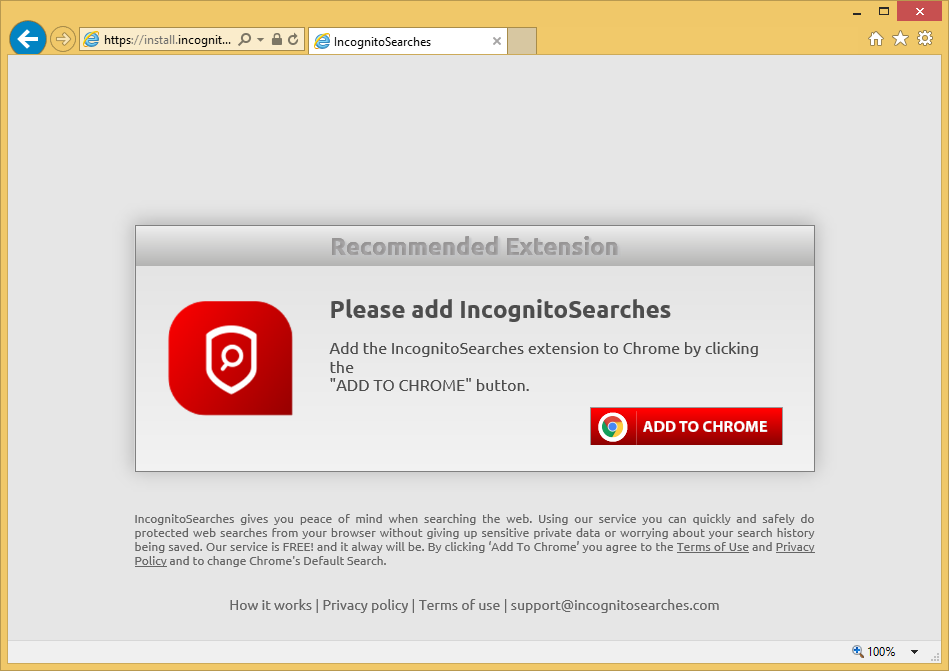
Task: Click support@incognitosearches.com email link
Action: (615, 605)
